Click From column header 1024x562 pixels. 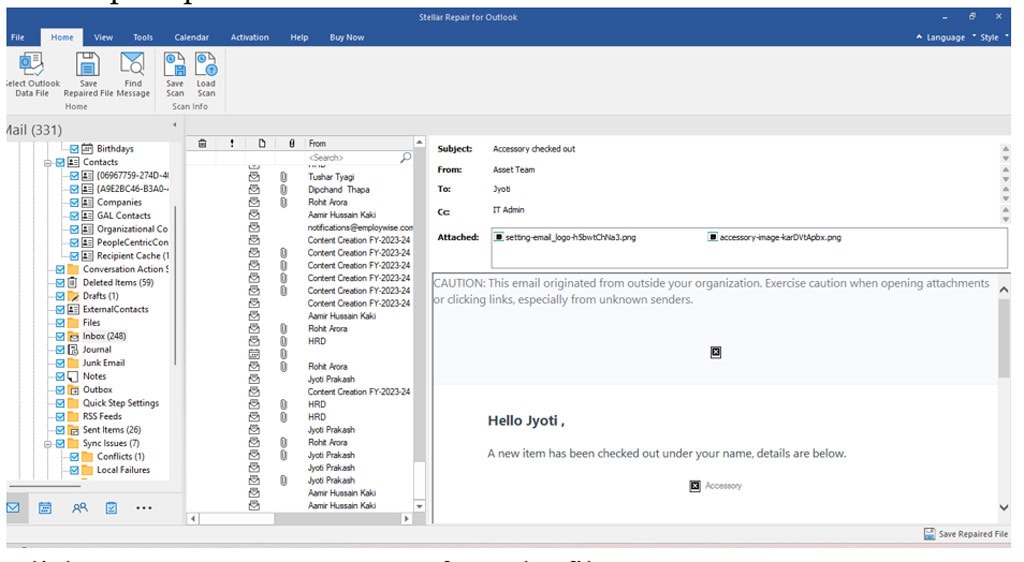tap(359, 143)
